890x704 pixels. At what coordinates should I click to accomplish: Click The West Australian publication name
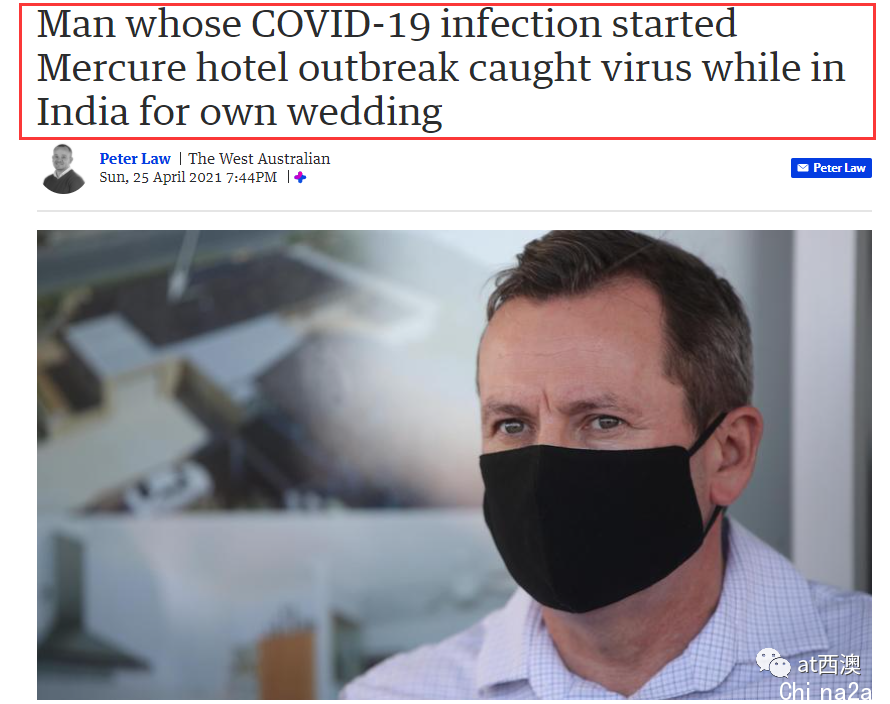(259, 158)
